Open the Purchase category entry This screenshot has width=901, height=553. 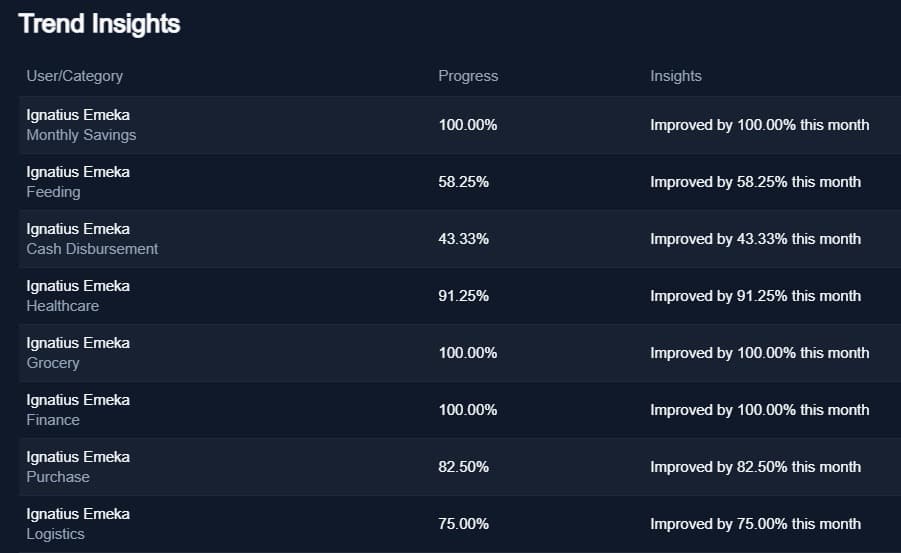point(58,477)
